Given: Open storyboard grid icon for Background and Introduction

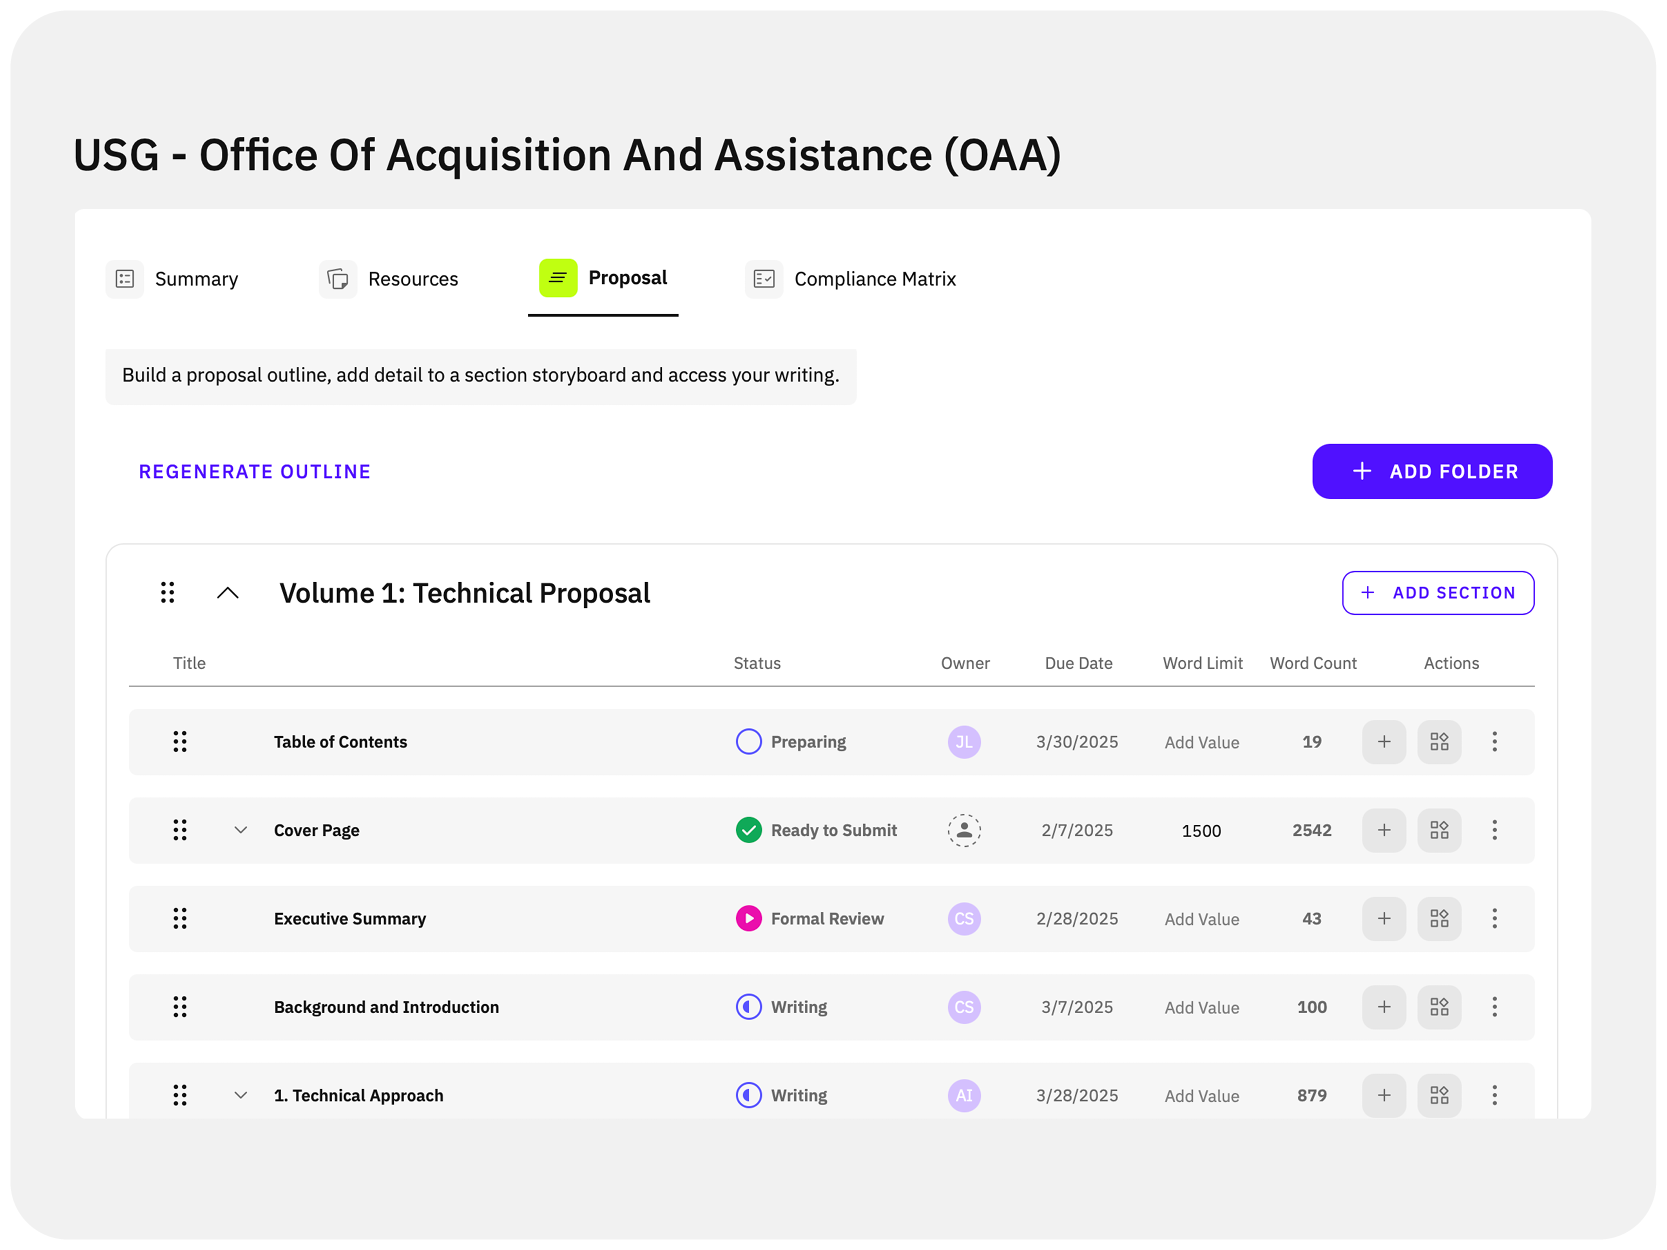Looking at the screenshot, I should click(1439, 1007).
